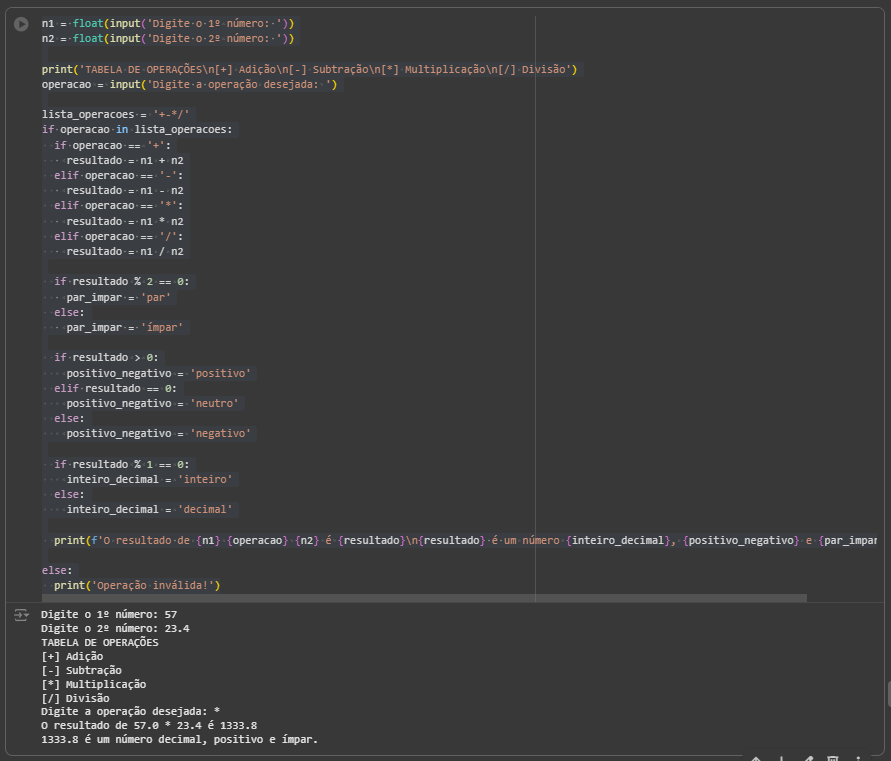Open the cell output actions icon
This screenshot has height=761, width=891.
click(x=21, y=615)
